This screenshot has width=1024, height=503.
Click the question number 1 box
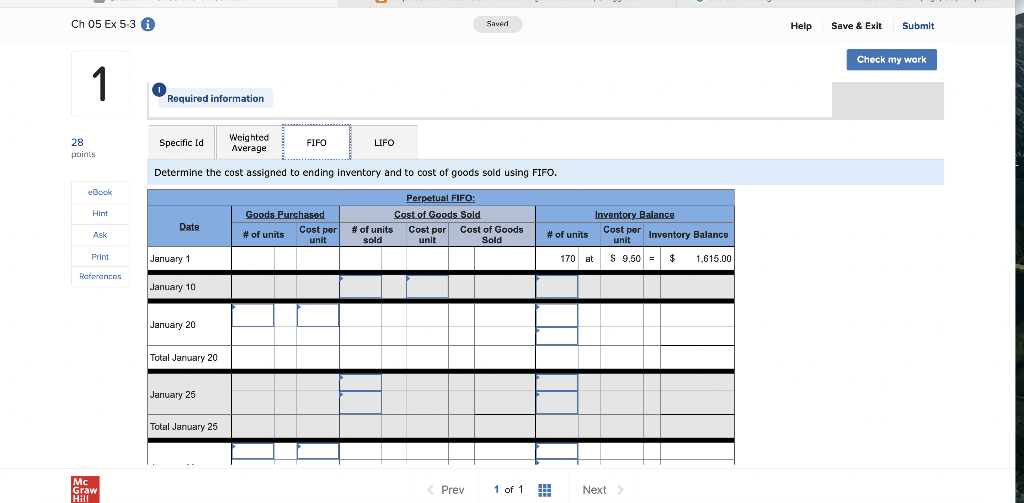[x=100, y=84]
